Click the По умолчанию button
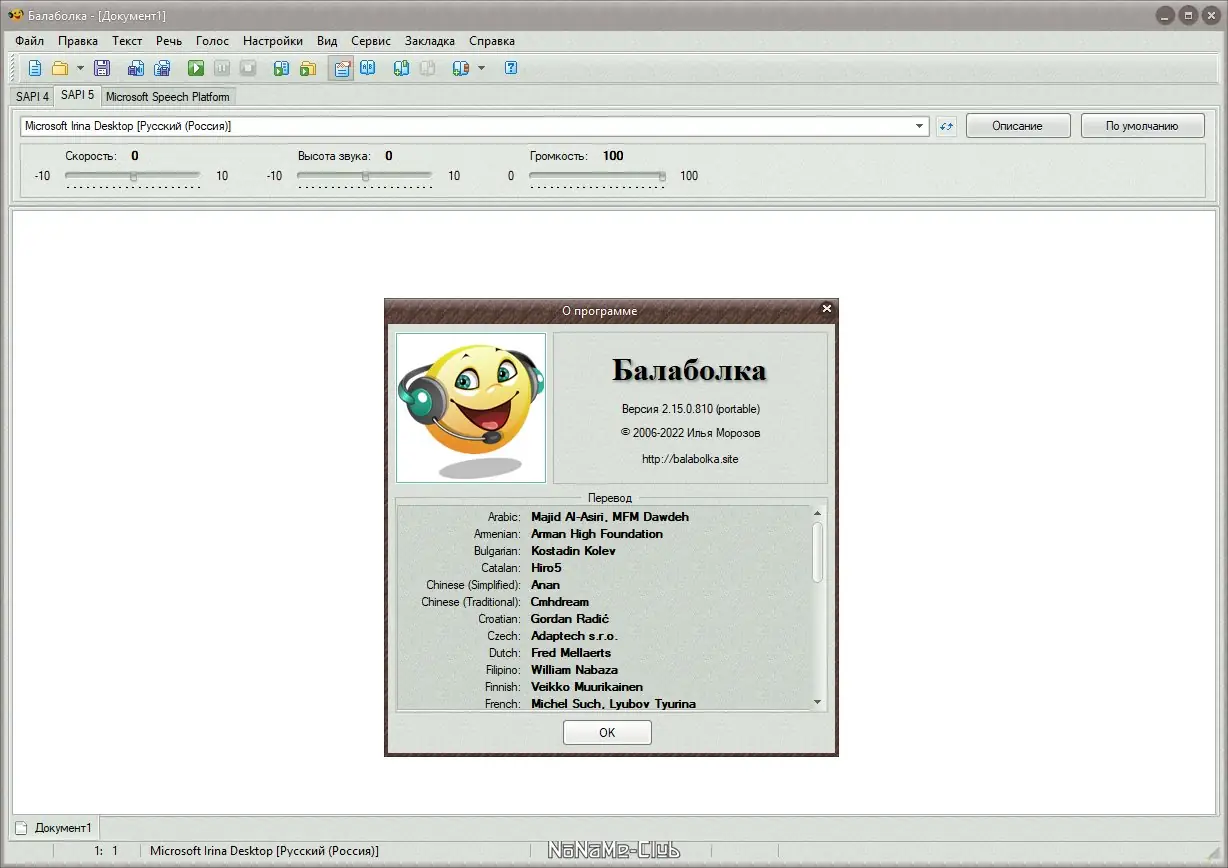Image resolution: width=1228 pixels, height=868 pixels. click(1141, 126)
